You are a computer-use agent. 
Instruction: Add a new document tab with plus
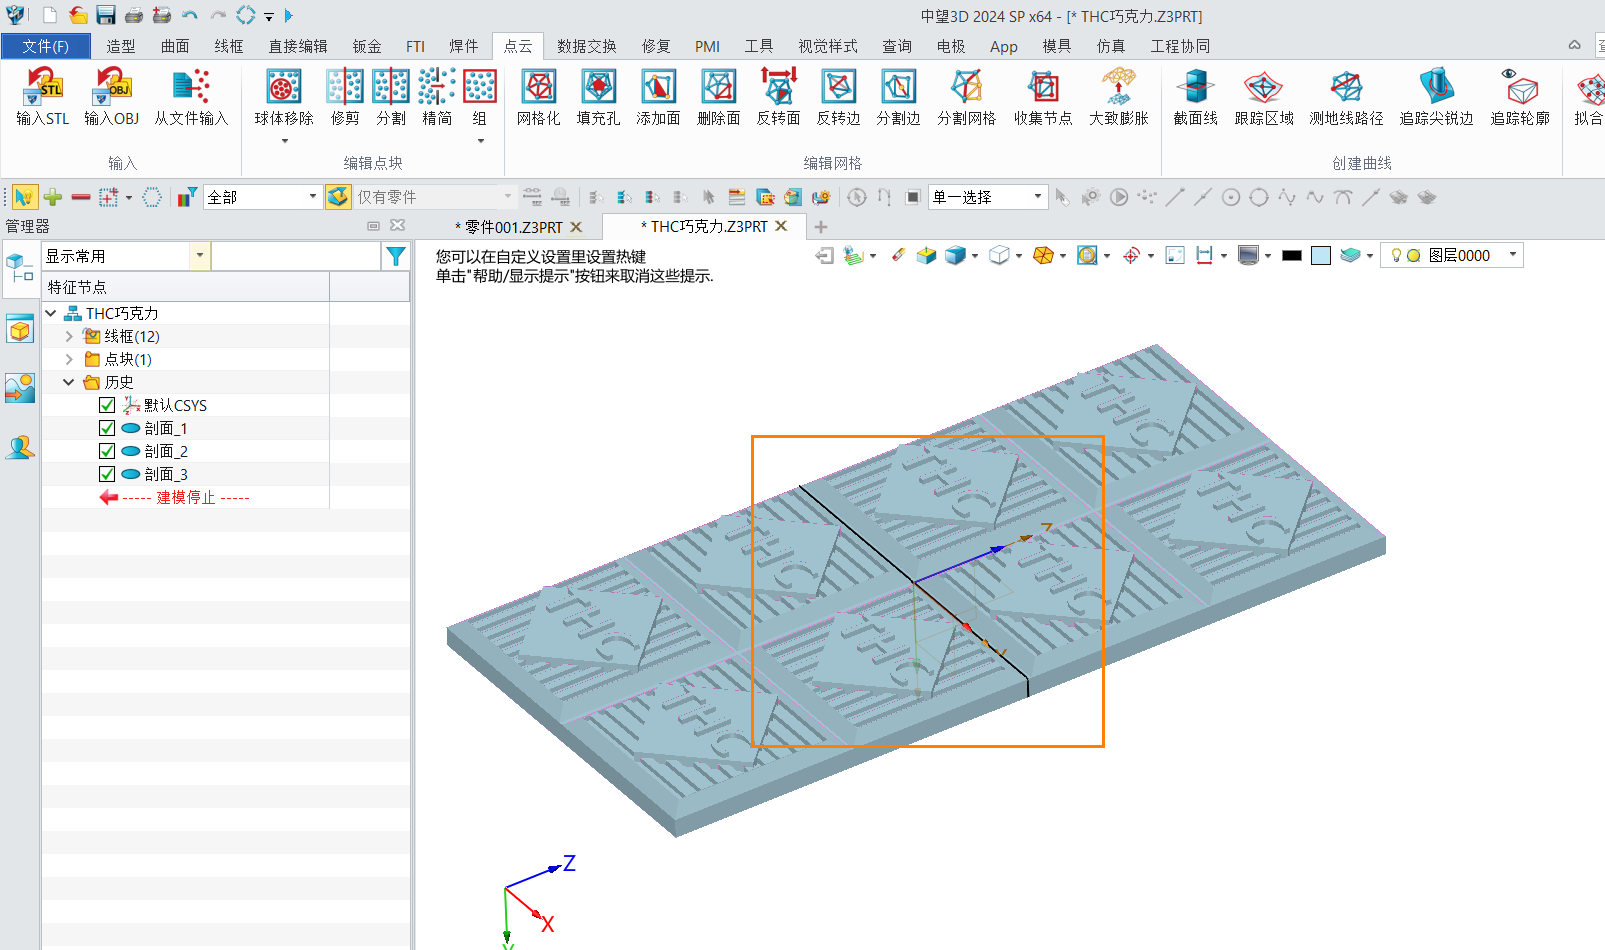tap(821, 227)
